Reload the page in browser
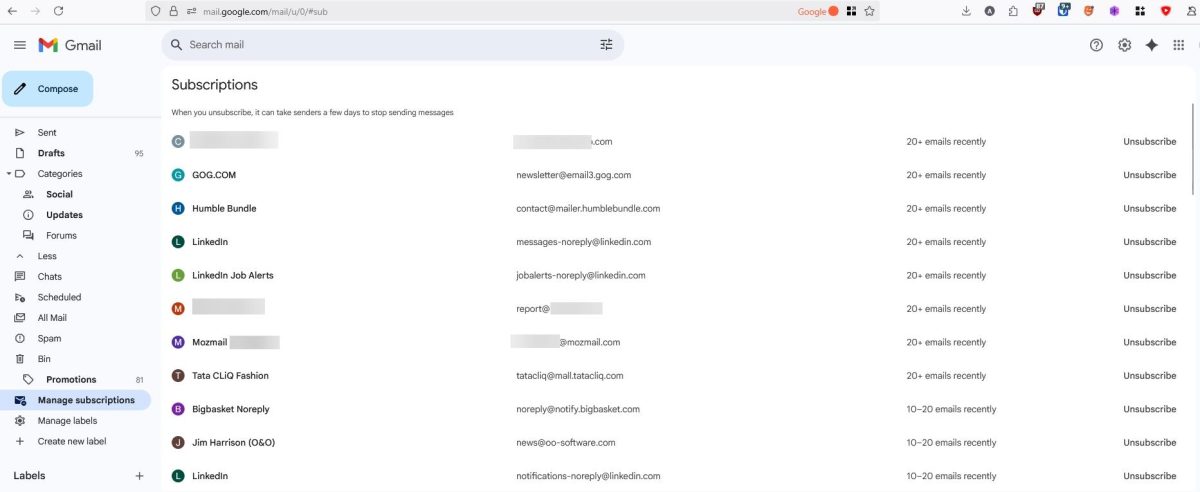1200x492 pixels. 58,11
